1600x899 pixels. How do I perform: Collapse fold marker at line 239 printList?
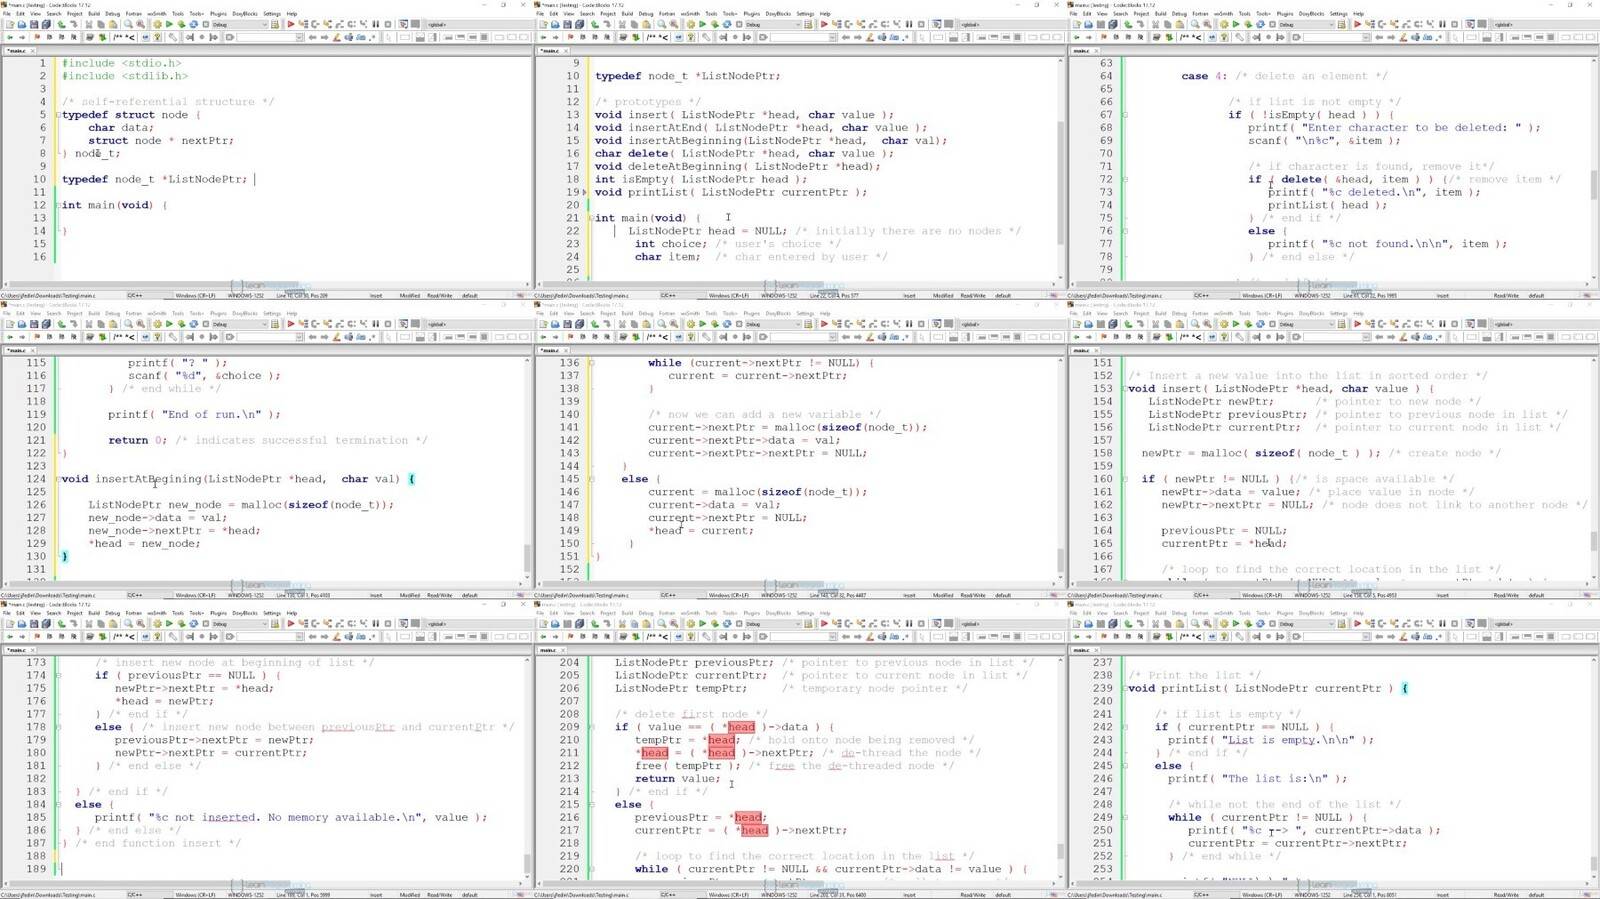tap(1124, 688)
